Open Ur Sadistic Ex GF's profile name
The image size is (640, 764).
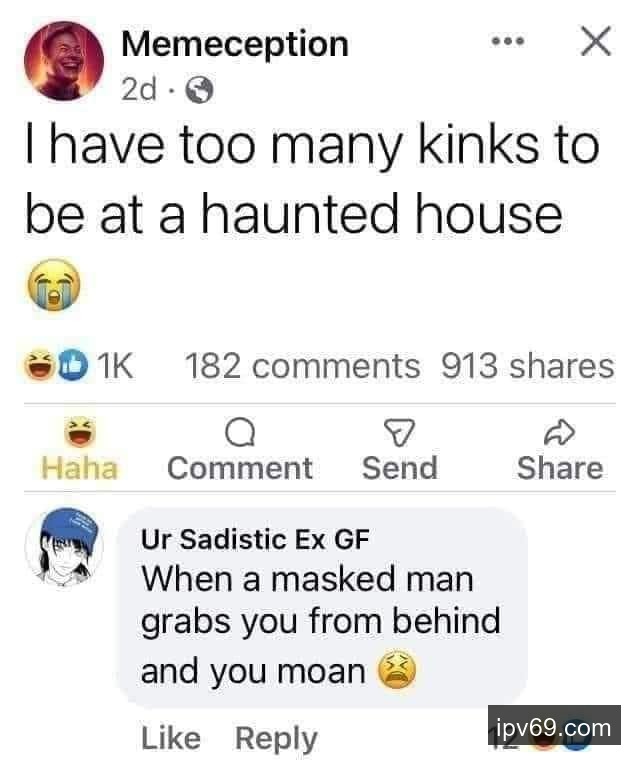(255, 539)
